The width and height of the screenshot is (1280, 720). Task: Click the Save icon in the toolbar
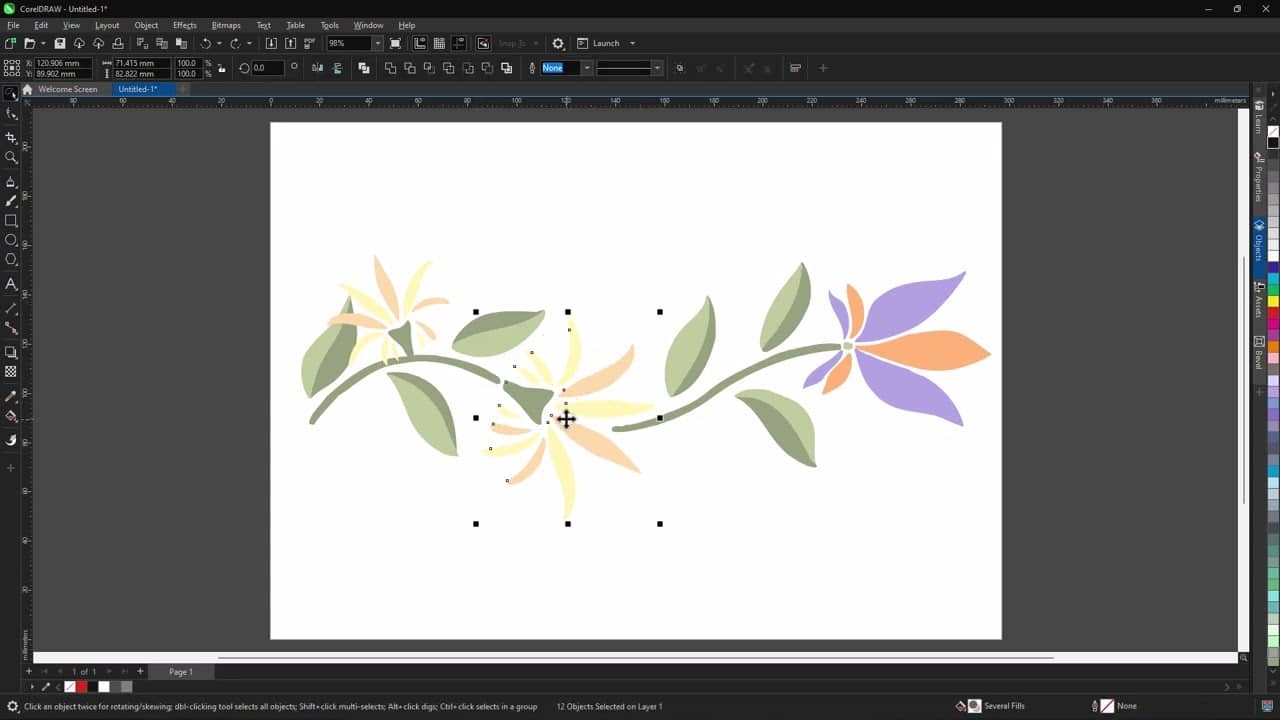point(60,43)
